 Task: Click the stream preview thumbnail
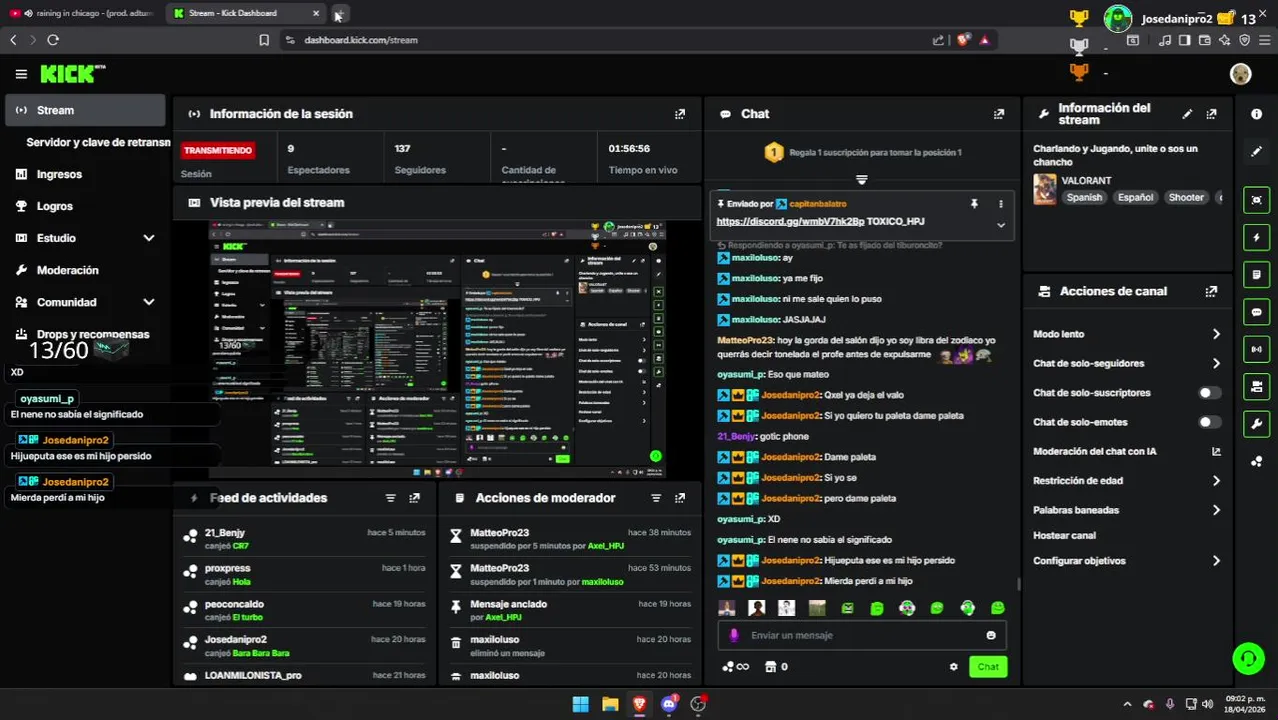click(437, 350)
